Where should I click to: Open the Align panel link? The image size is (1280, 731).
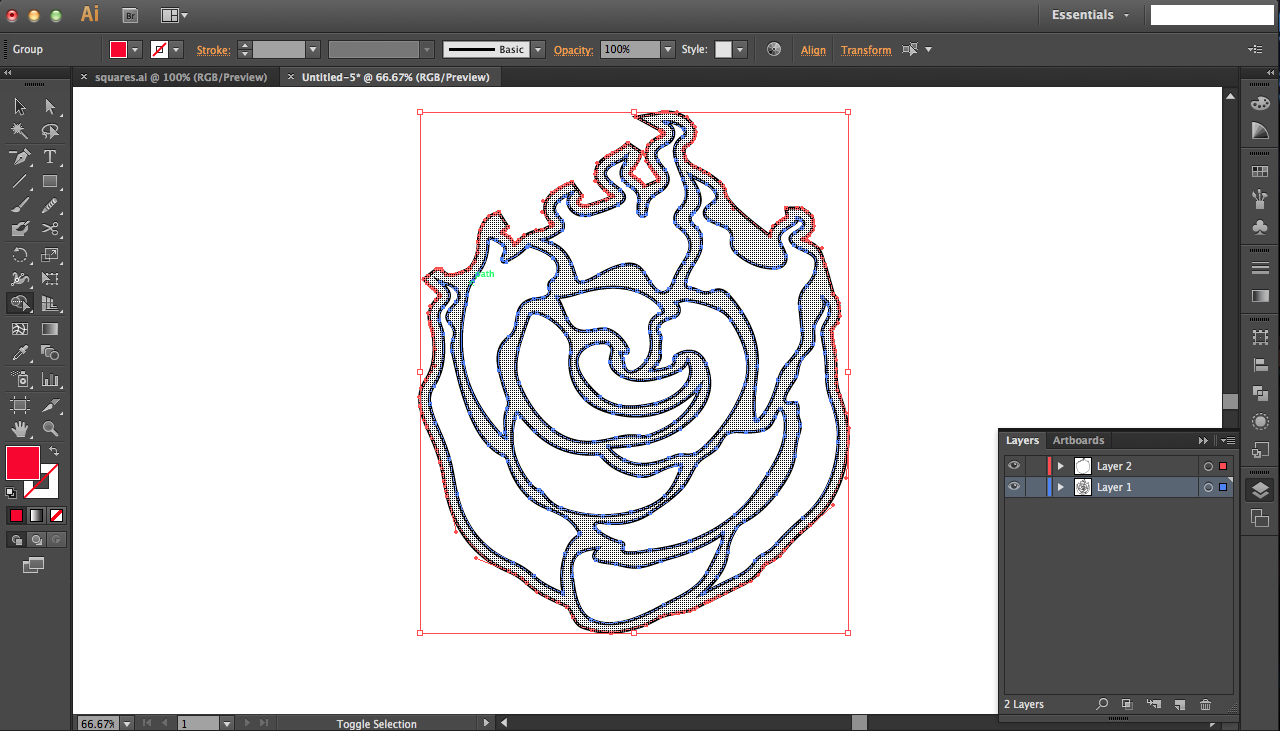point(813,50)
